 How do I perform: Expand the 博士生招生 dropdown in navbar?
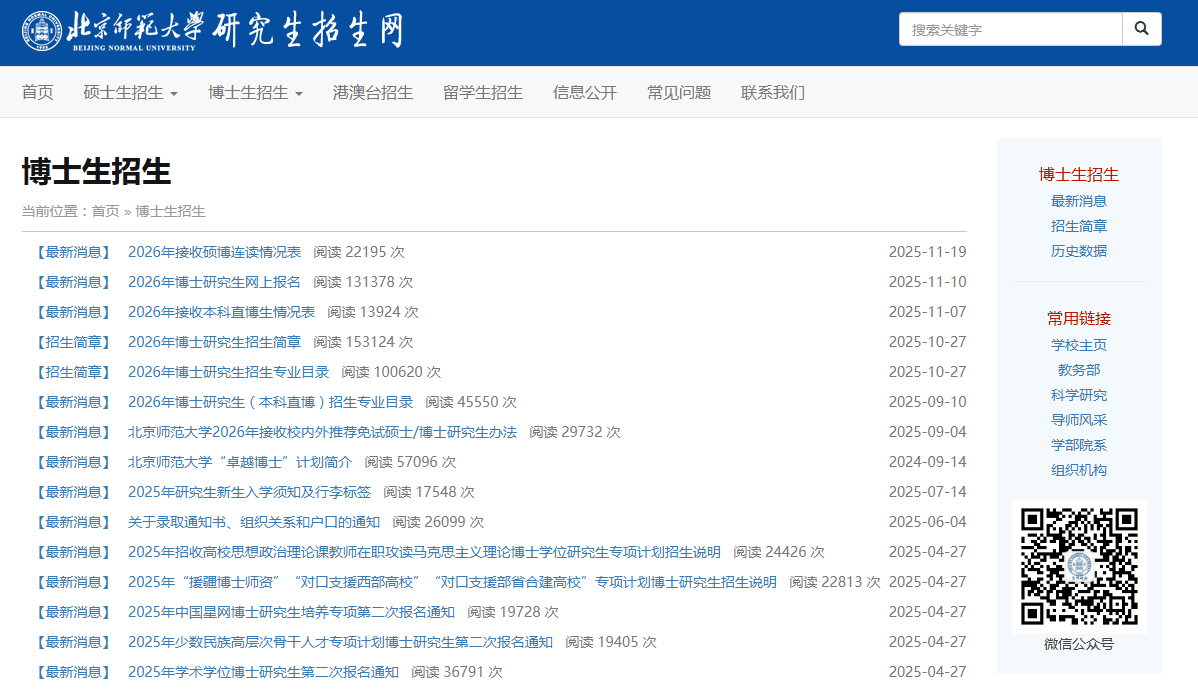pos(255,93)
